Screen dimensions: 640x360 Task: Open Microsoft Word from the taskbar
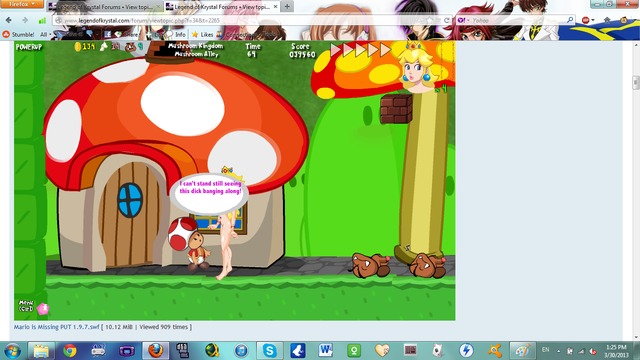[x=326, y=351]
